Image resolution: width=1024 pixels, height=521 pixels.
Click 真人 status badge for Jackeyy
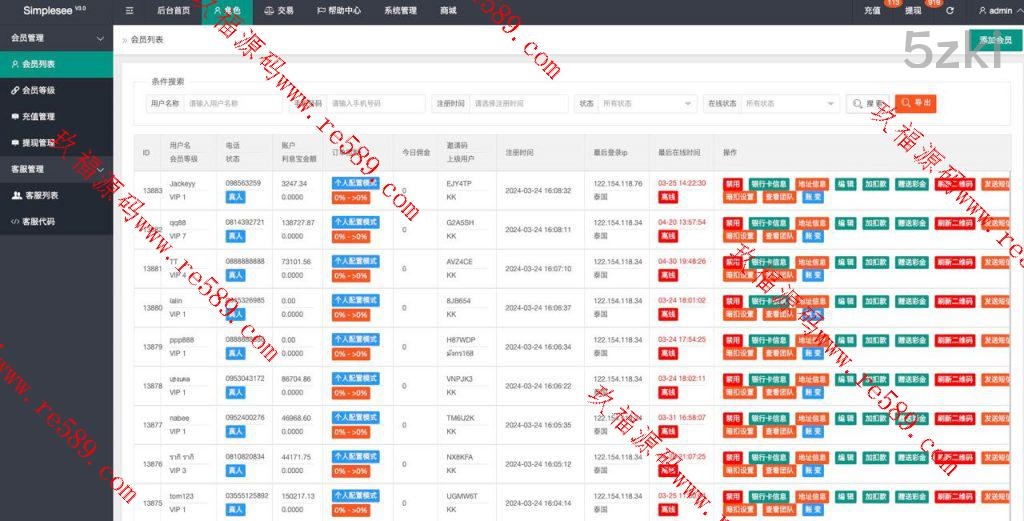tap(235, 198)
